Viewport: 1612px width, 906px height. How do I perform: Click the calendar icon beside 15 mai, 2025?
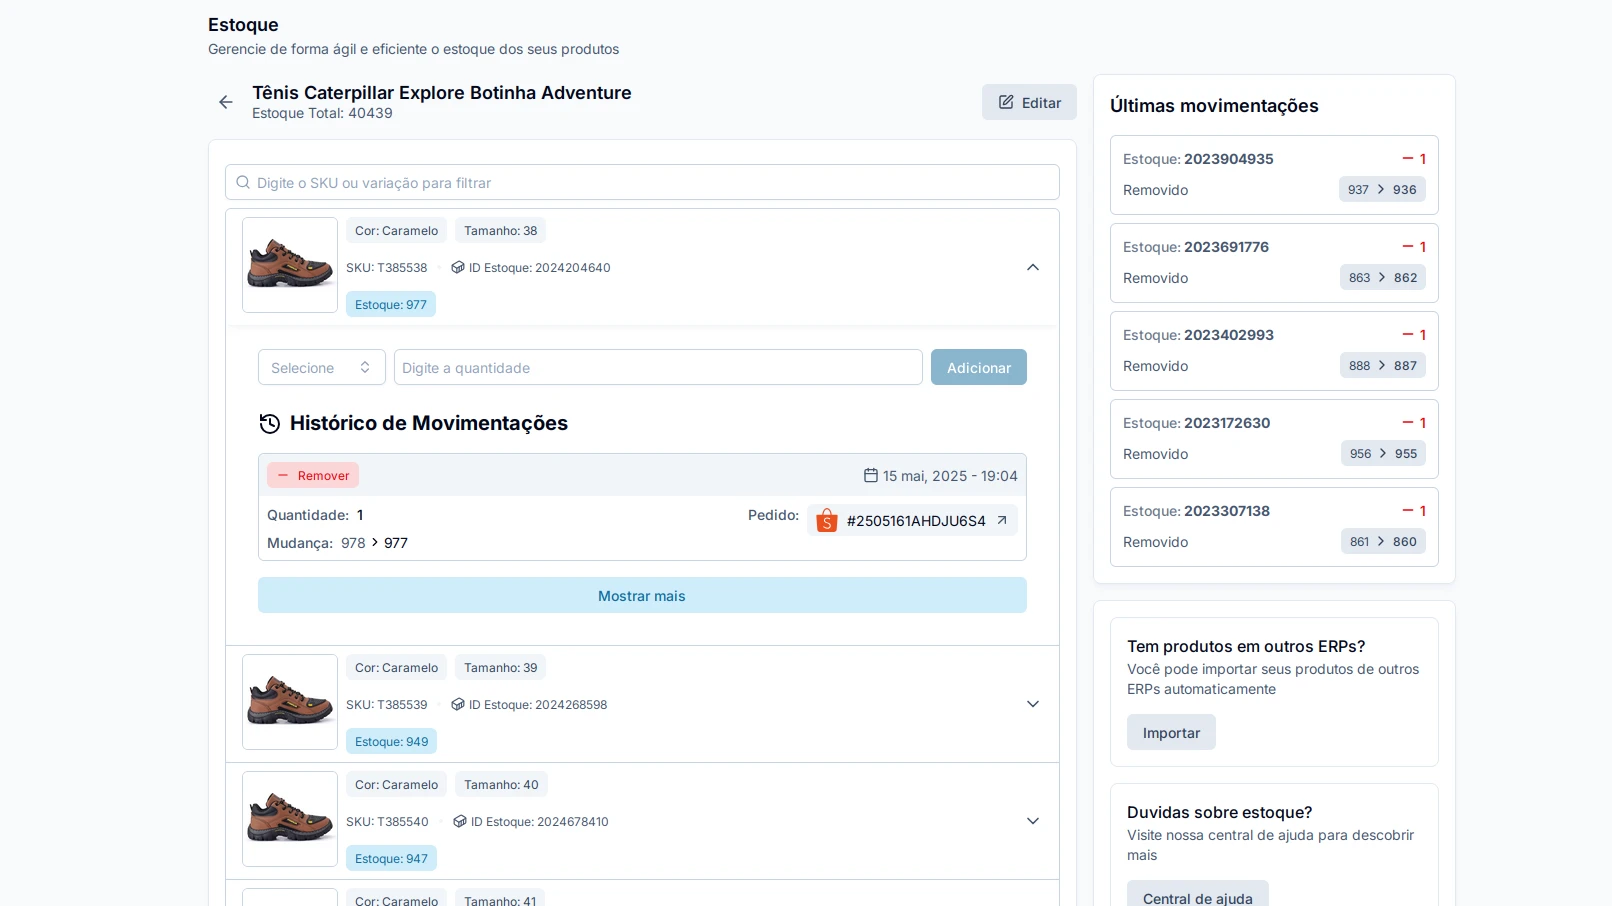(871, 475)
